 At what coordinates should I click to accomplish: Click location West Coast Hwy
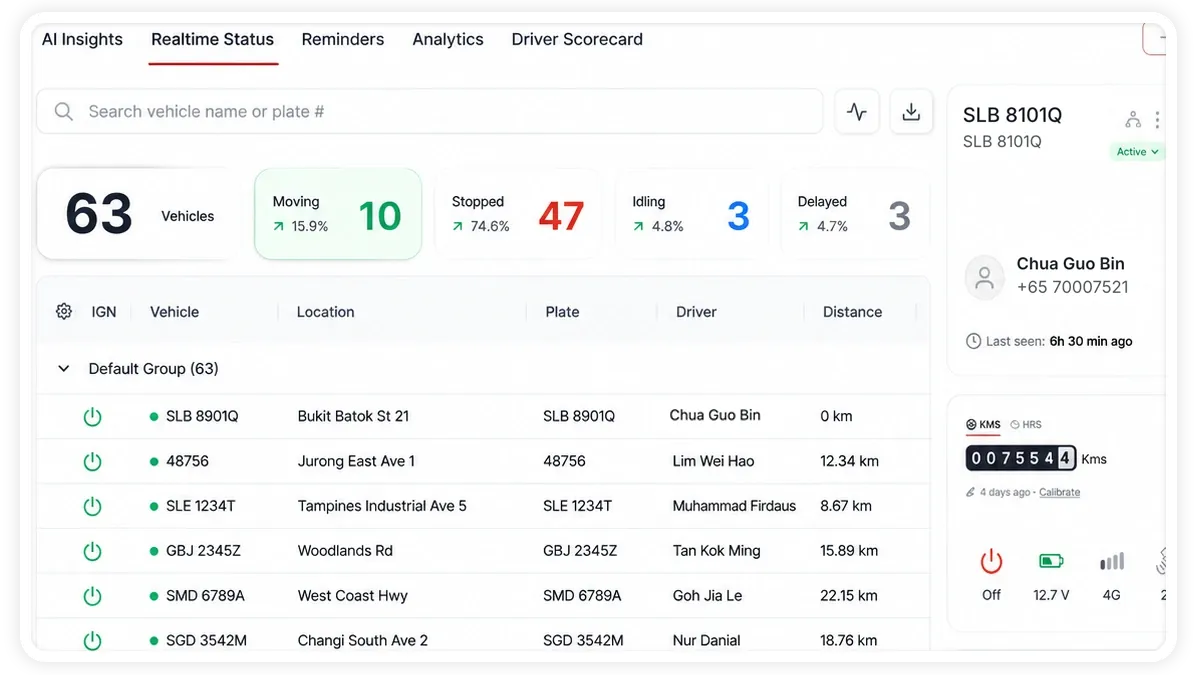[x=352, y=596]
